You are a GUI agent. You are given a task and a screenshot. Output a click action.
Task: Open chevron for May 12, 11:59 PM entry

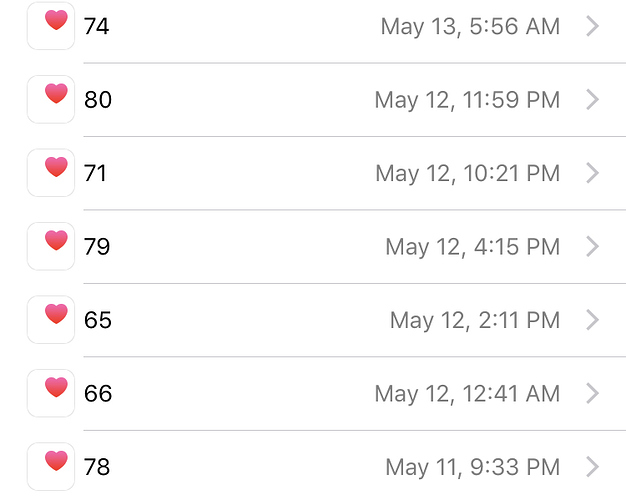592,99
